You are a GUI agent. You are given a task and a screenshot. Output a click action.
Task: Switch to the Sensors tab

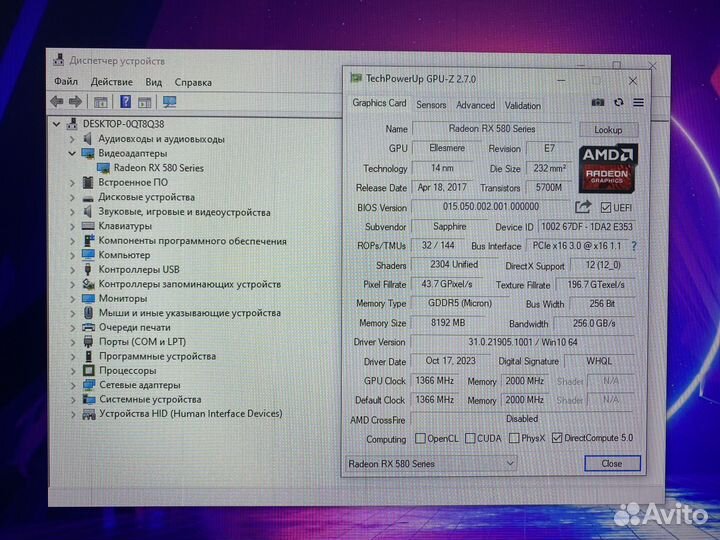click(x=431, y=105)
